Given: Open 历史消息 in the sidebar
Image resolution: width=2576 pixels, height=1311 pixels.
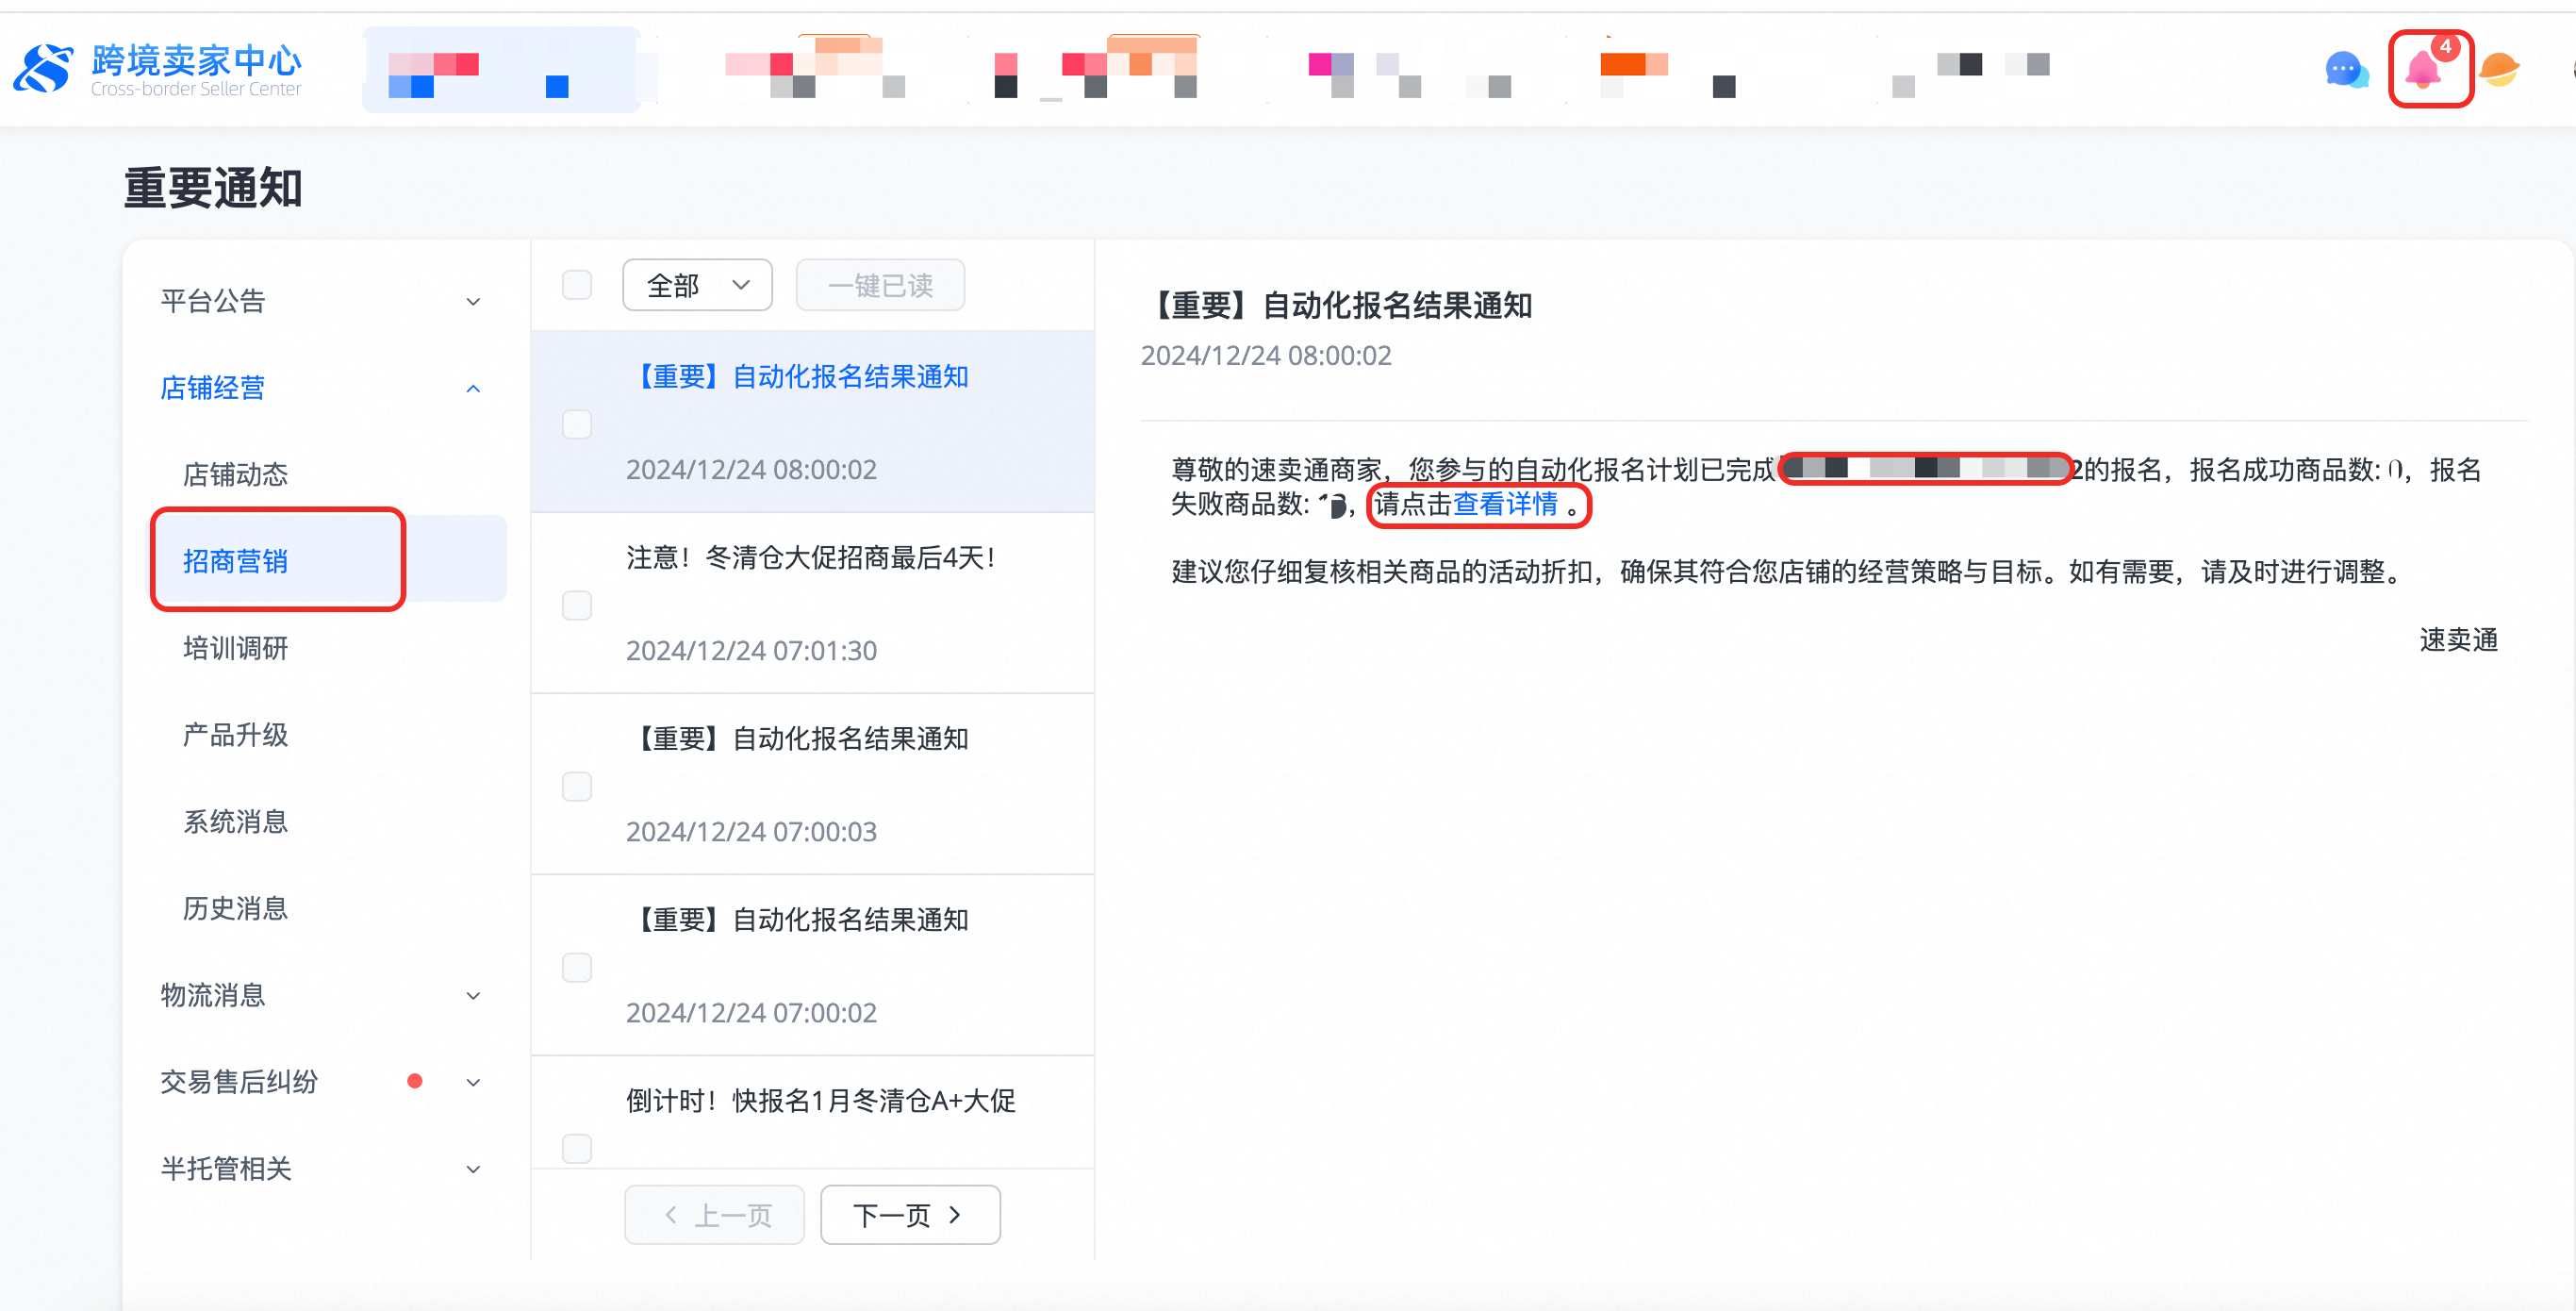Looking at the screenshot, I should click(x=235, y=908).
